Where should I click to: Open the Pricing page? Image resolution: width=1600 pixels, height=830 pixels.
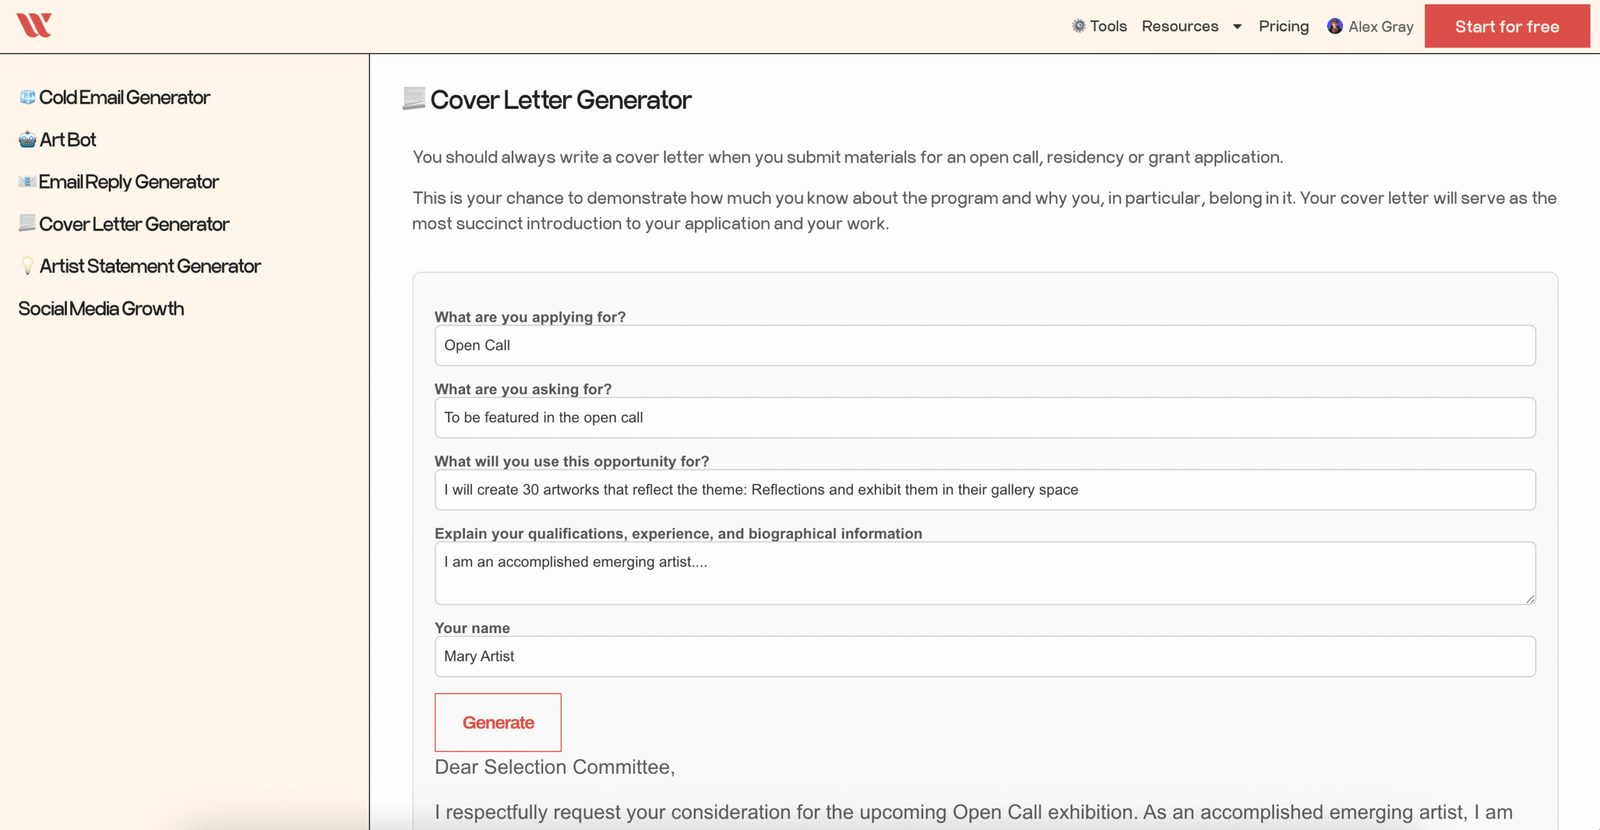click(1283, 27)
